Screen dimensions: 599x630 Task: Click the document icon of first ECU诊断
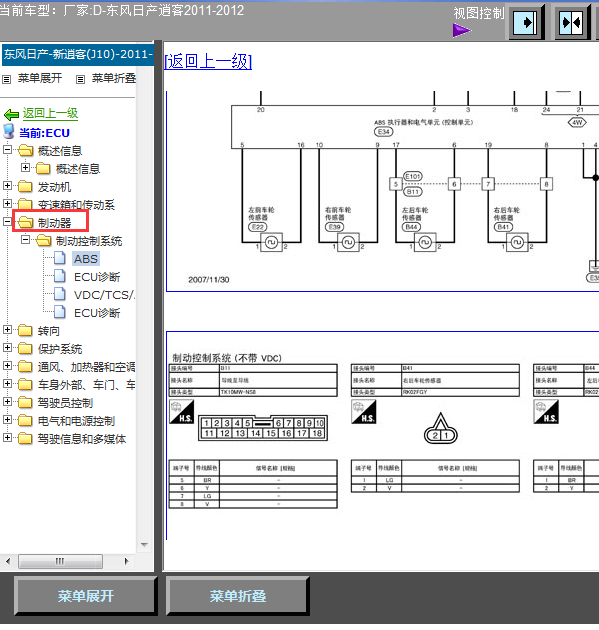point(60,276)
